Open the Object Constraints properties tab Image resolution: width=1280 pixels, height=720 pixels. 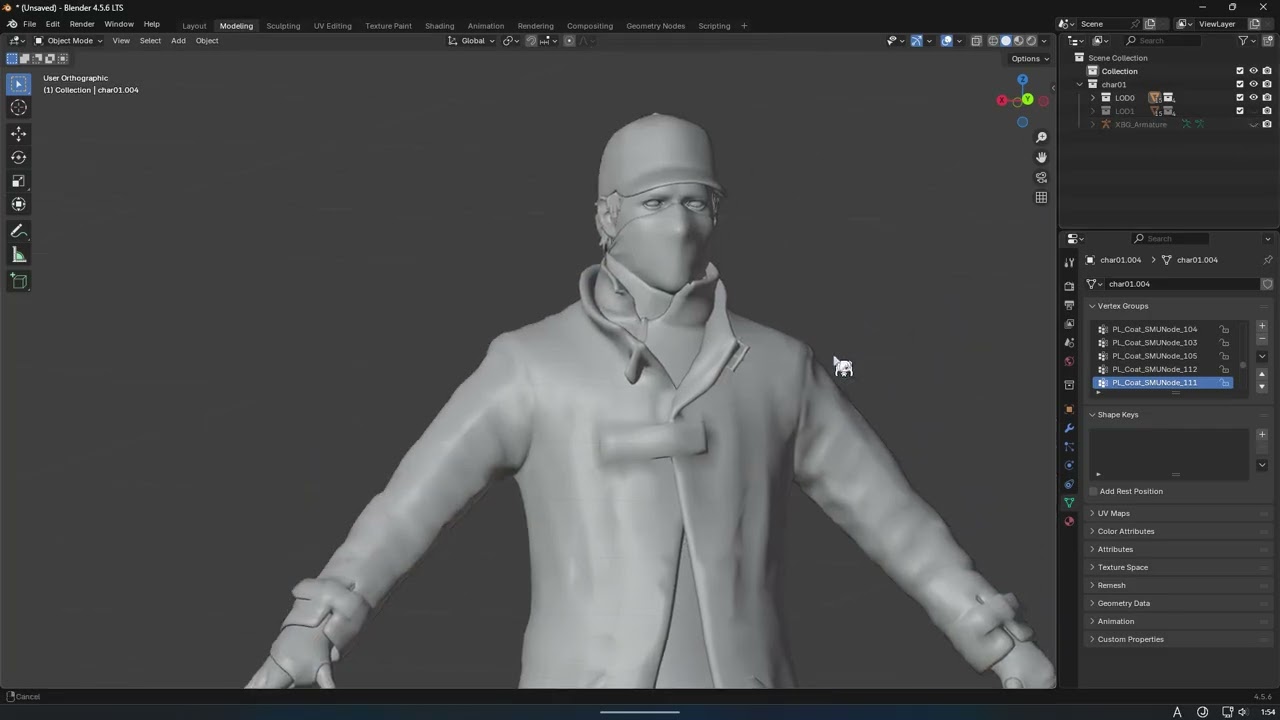click(1069, 484)
